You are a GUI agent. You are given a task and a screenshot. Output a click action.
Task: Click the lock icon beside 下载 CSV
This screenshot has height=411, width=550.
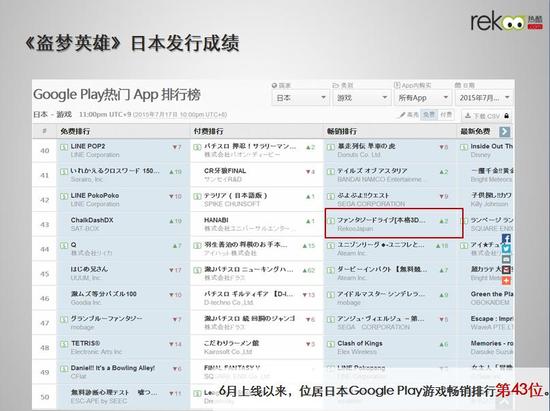click(506, 116)
